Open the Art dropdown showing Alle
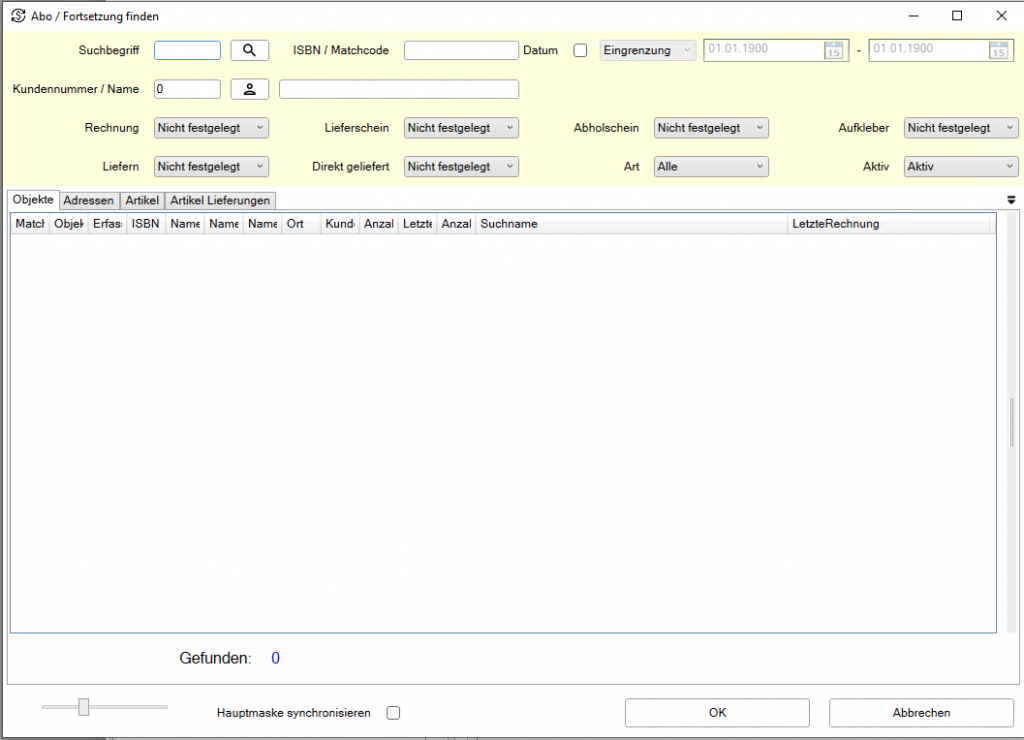The image size is (1024, 740). 711,167
